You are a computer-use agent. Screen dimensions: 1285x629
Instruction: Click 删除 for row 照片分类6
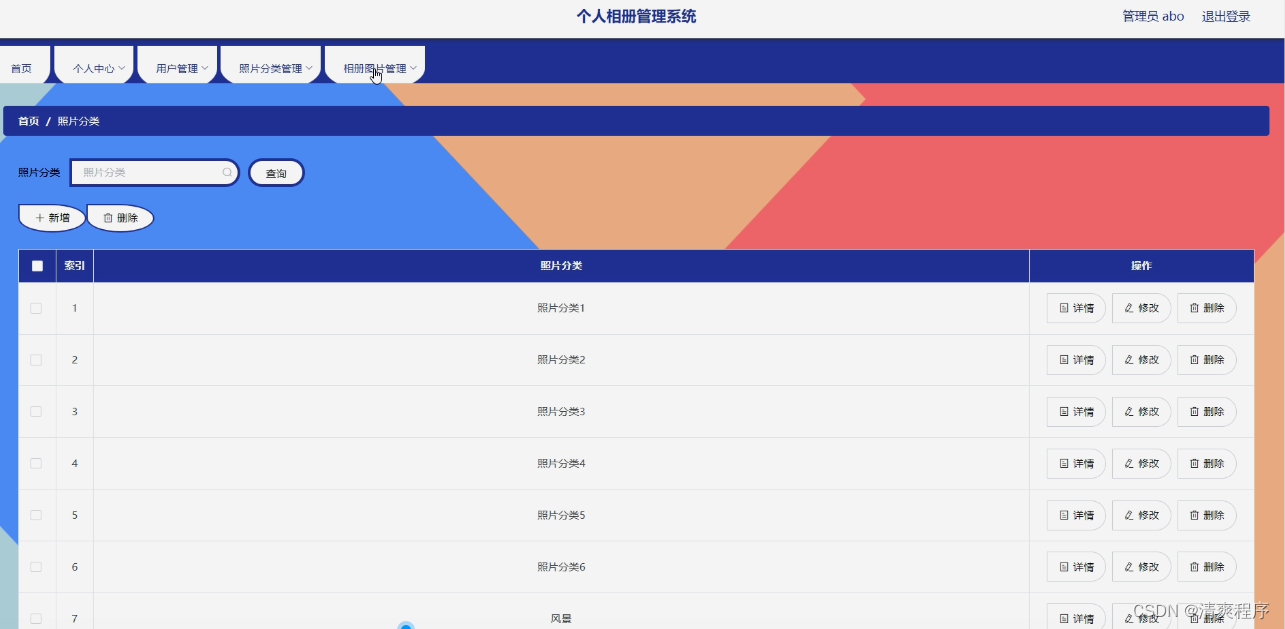1206,567
